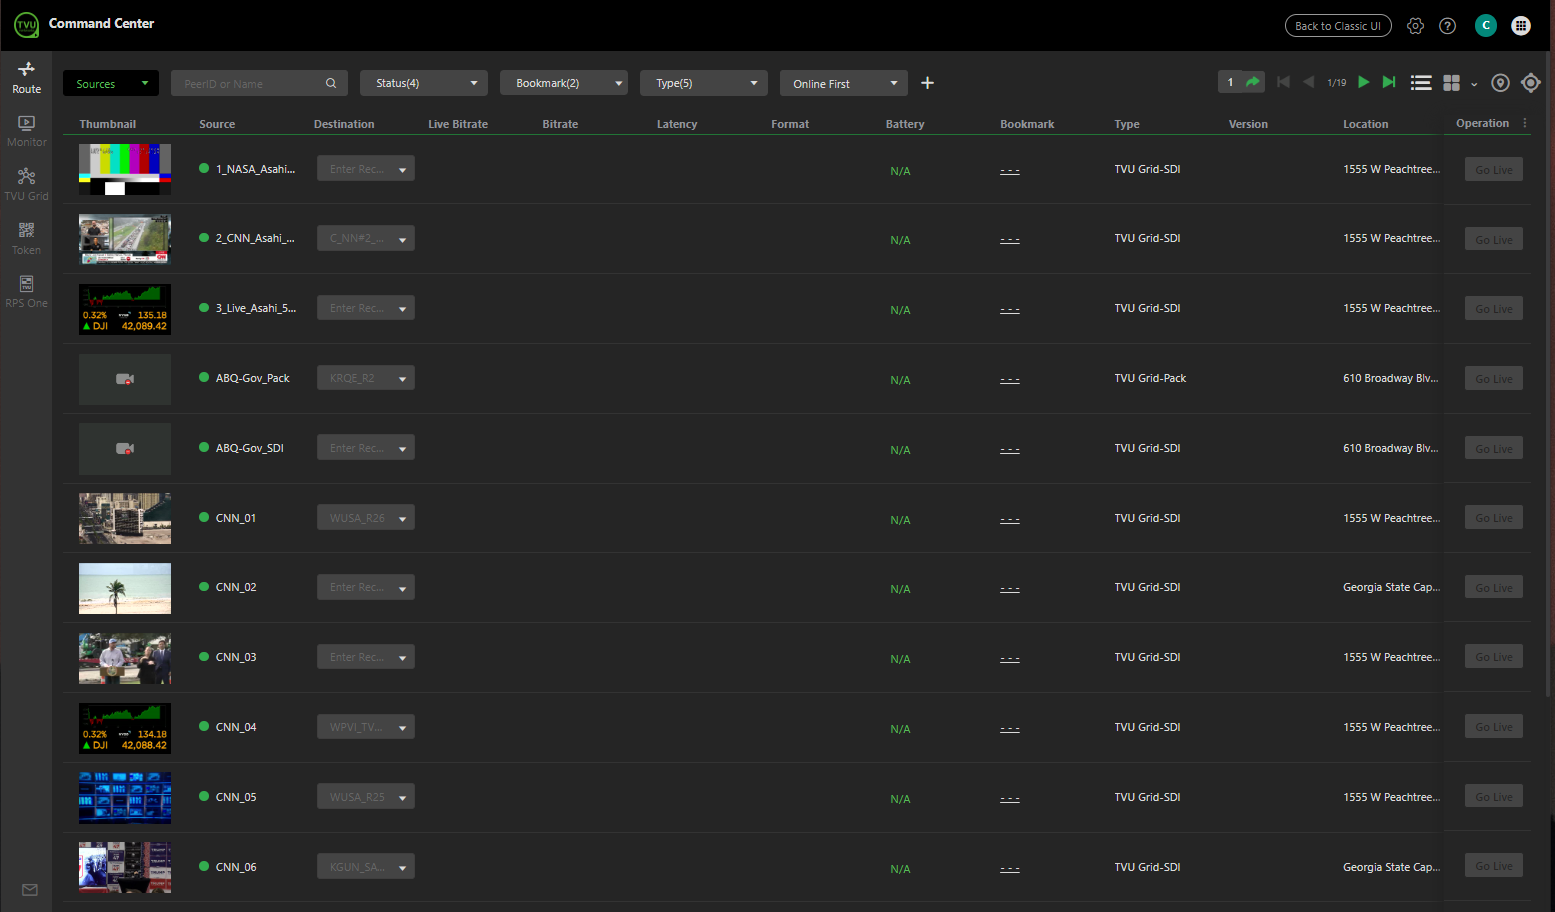Viewport: 1555px width, 912px height.
Task: Open the Bookmark(2) filter dropdown
Action: tap(564, 83)
